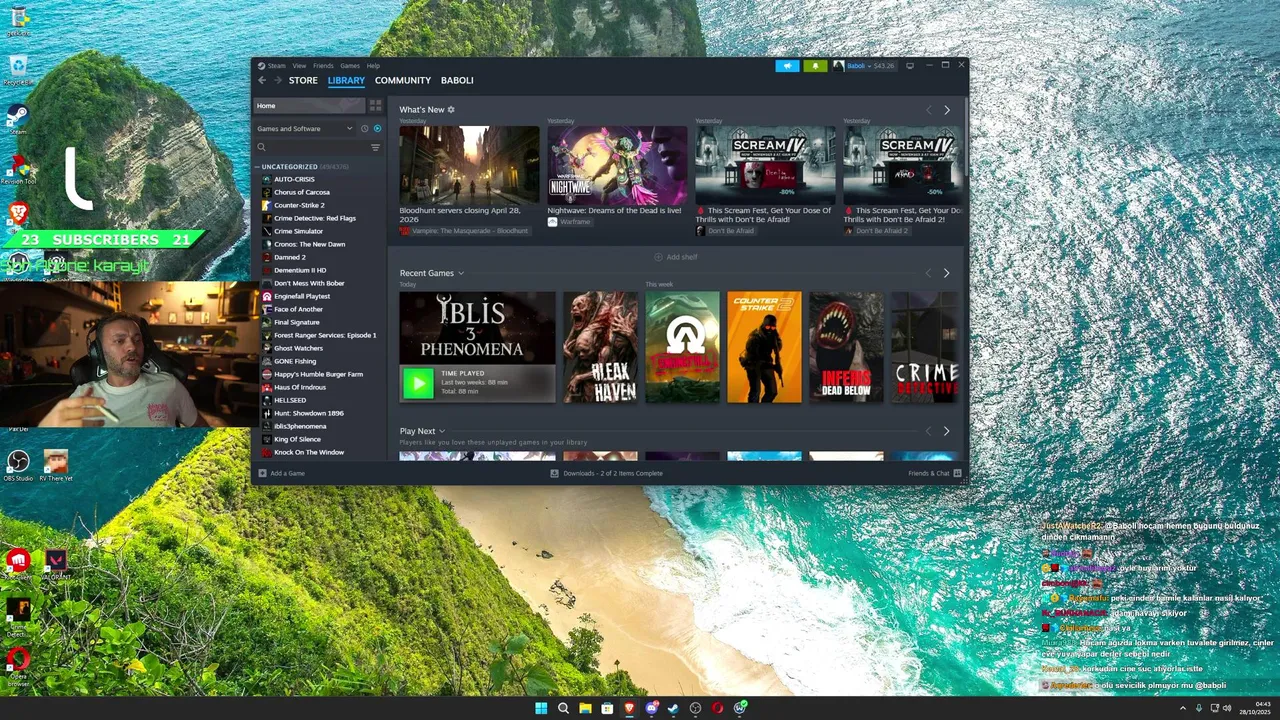Expand the Recent Games shelf dropdown
Screen dimensions: 1280x720
(461, 273)
